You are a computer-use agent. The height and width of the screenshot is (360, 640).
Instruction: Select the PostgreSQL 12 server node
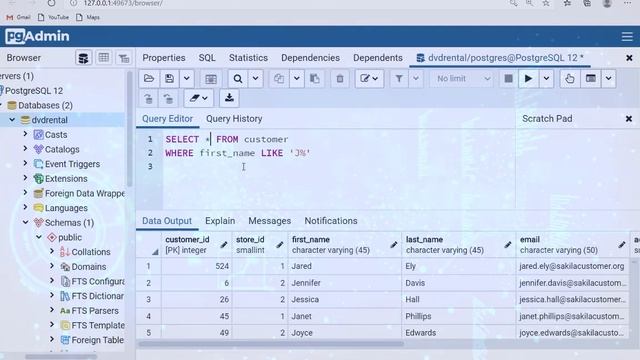(33, 91)
